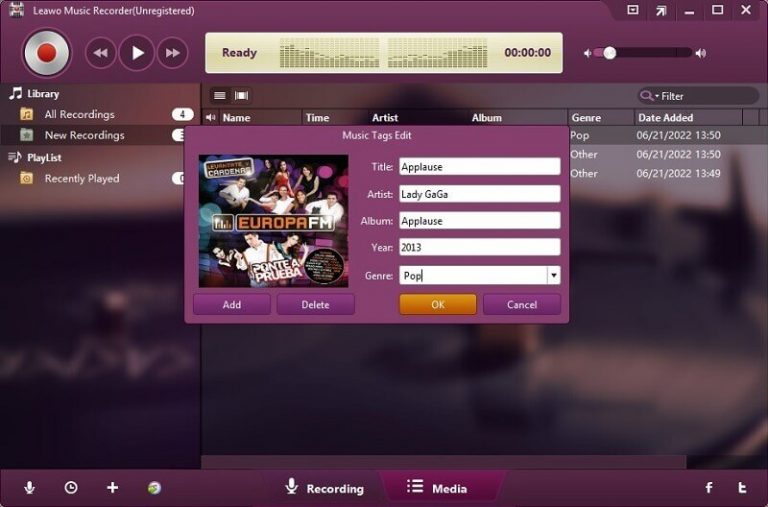Viewport: 768px width, 507px height.
Task: Switch to the Recording tab
Action: [324, 488]
